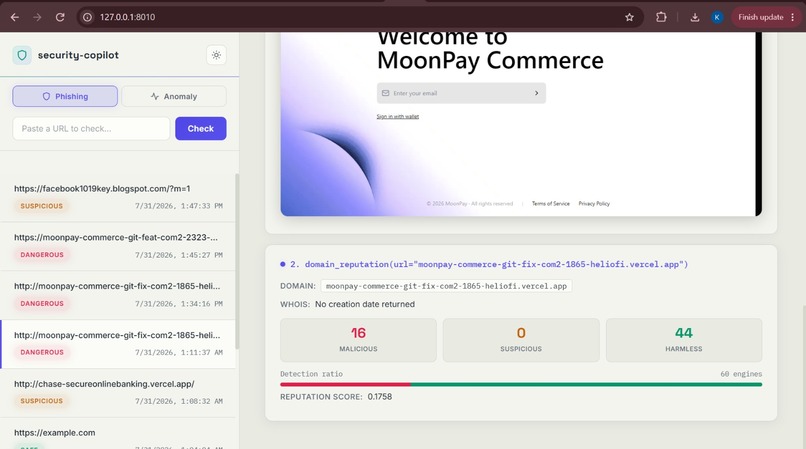This screenshot has width=806, height=449.
Task: Click the security-copilot shield logo
Action: [22, 55]
